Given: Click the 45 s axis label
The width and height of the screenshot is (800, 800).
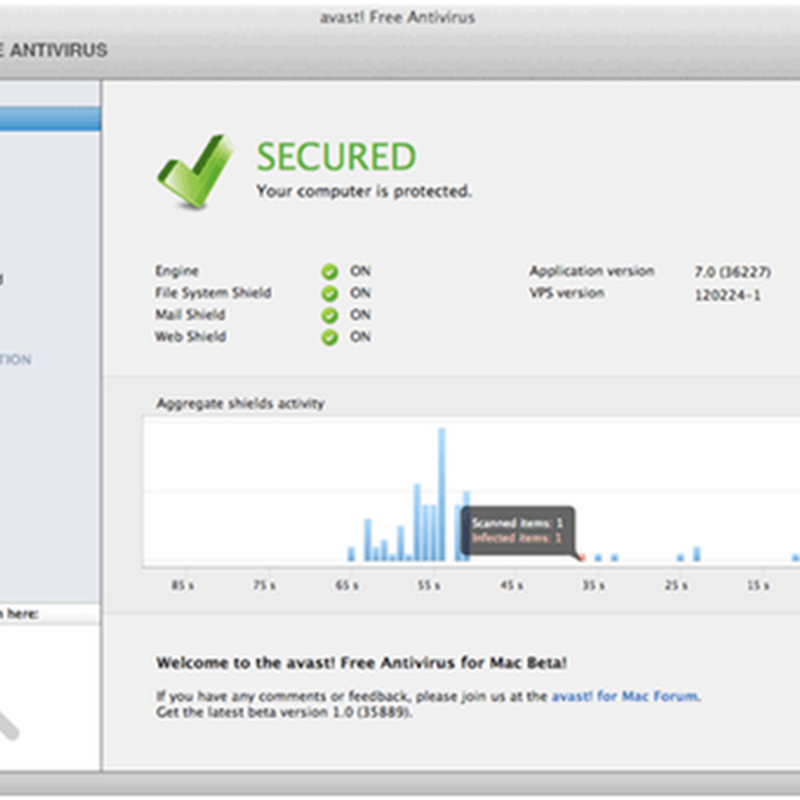Looking at the screenshot, I should point(512,585).
